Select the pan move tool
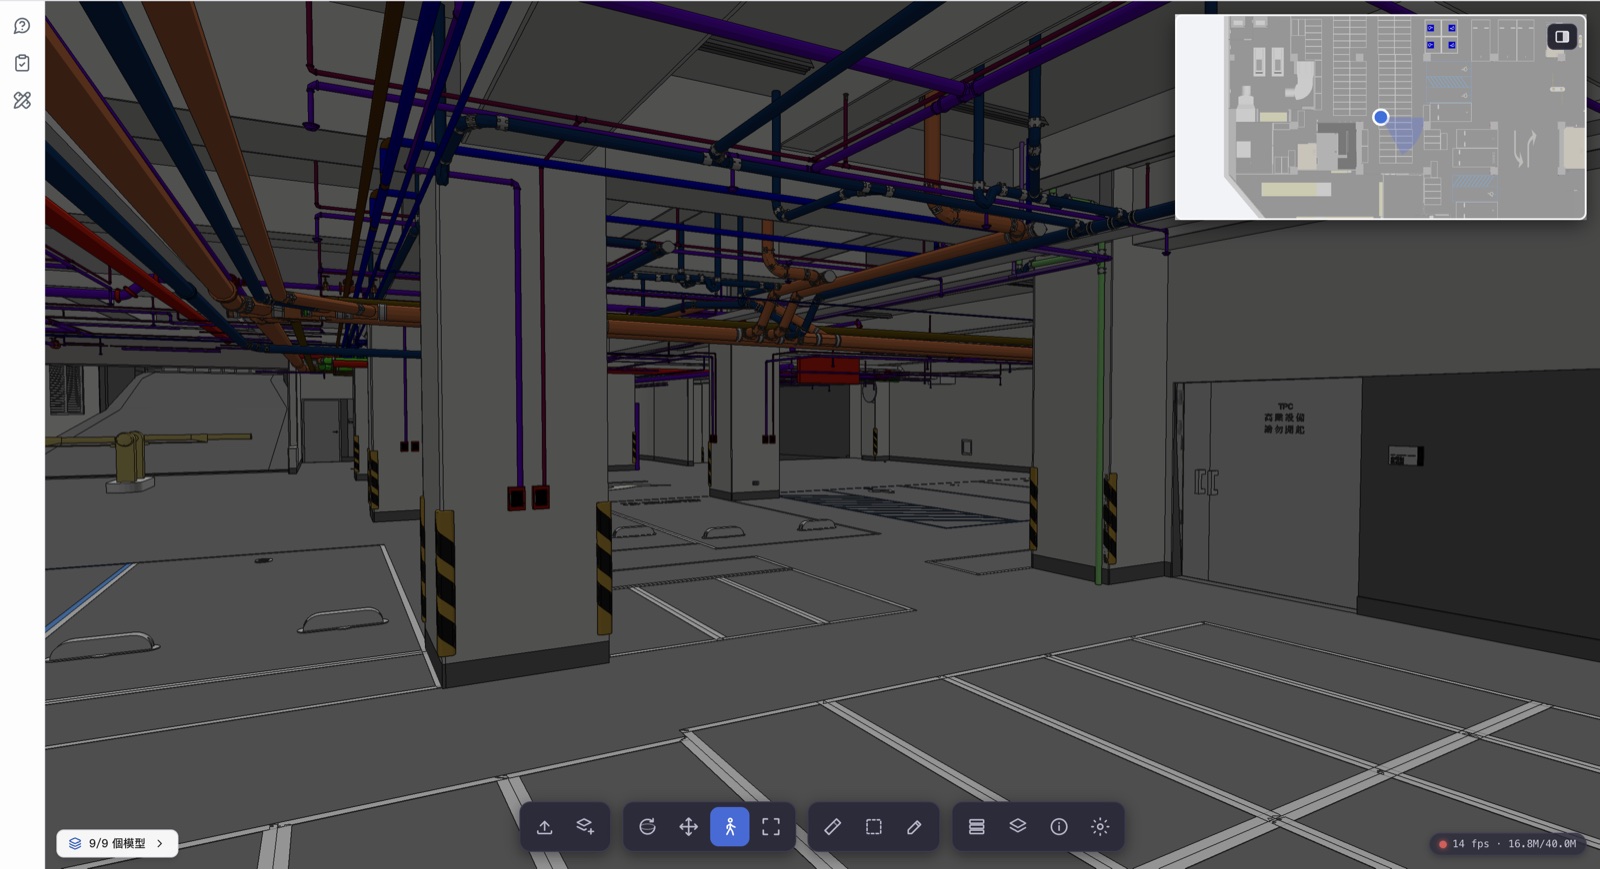 (688, 827)
